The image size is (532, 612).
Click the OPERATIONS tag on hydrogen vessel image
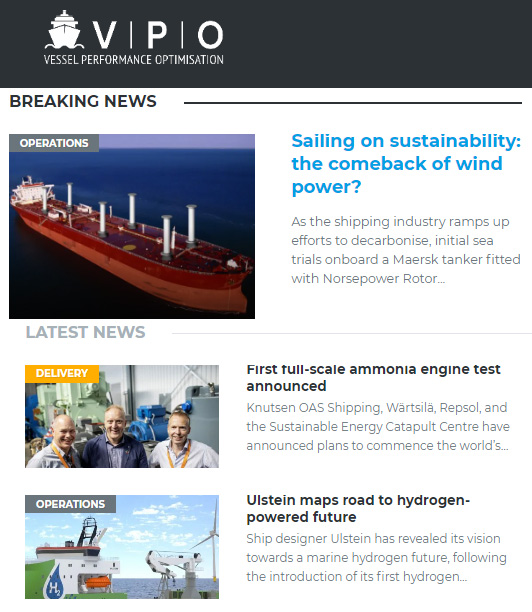70,504
